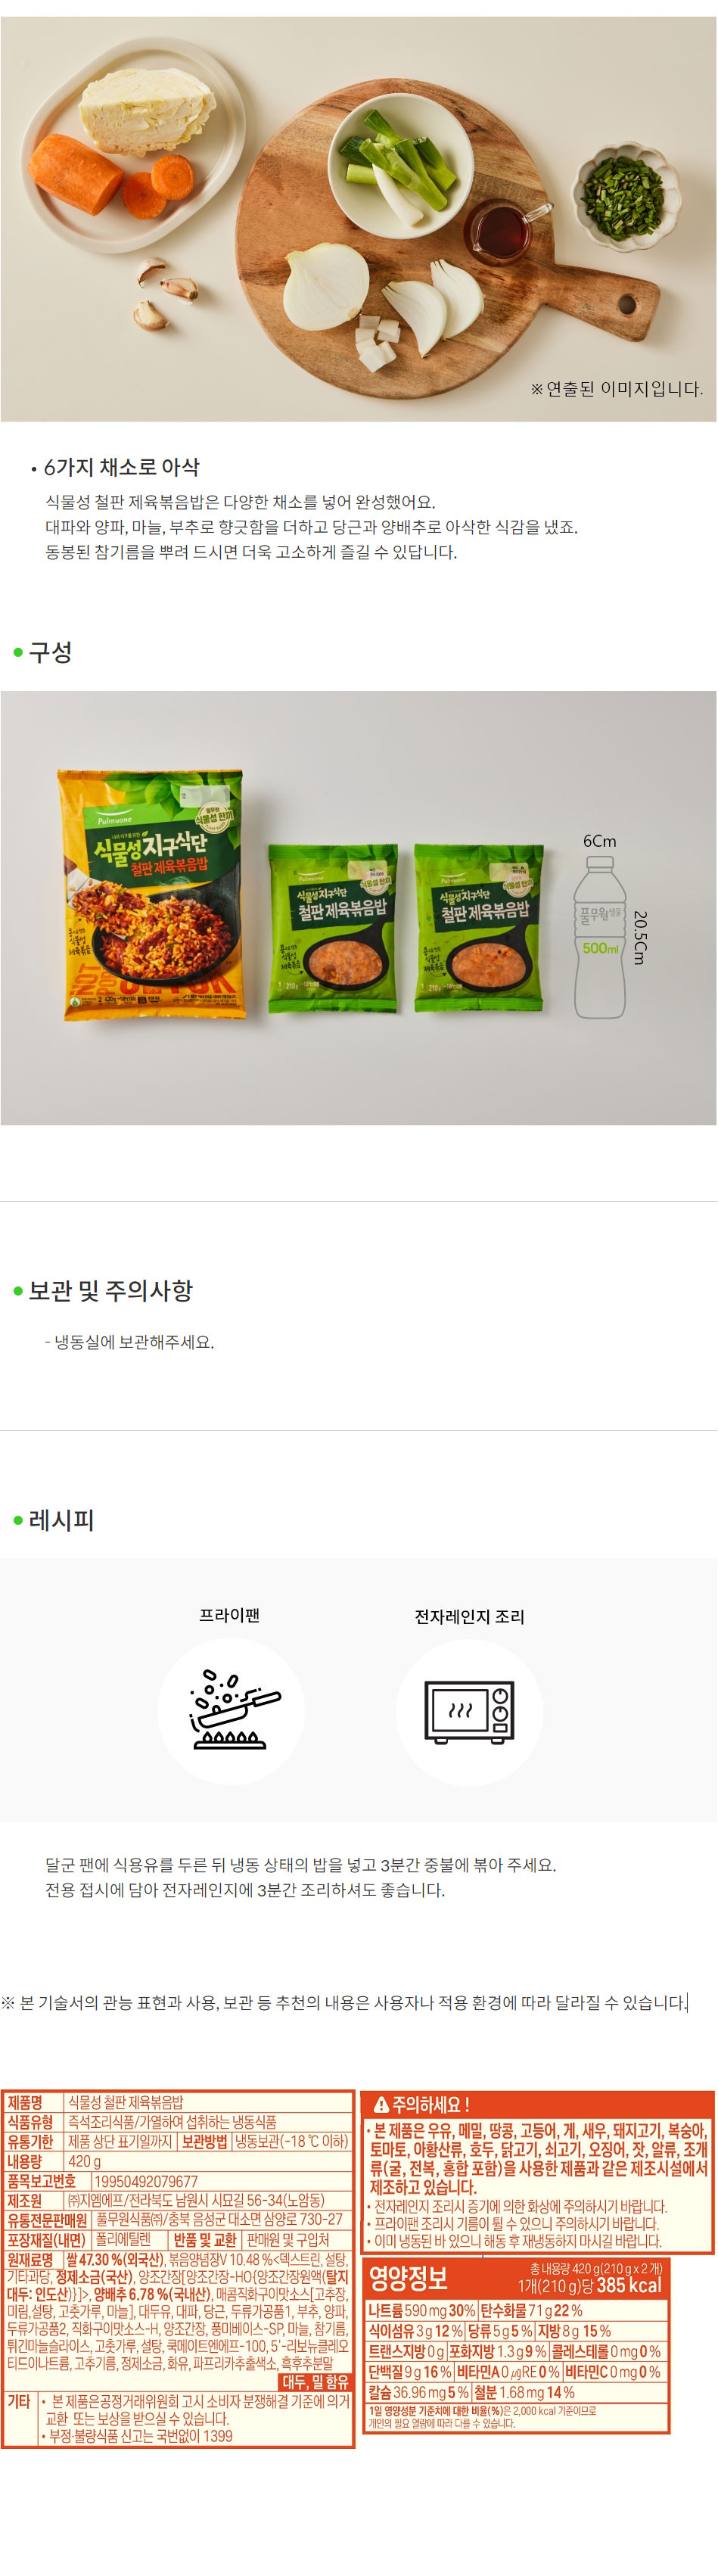
Task: Click the first small green pouch package
Action: point(333,929)
